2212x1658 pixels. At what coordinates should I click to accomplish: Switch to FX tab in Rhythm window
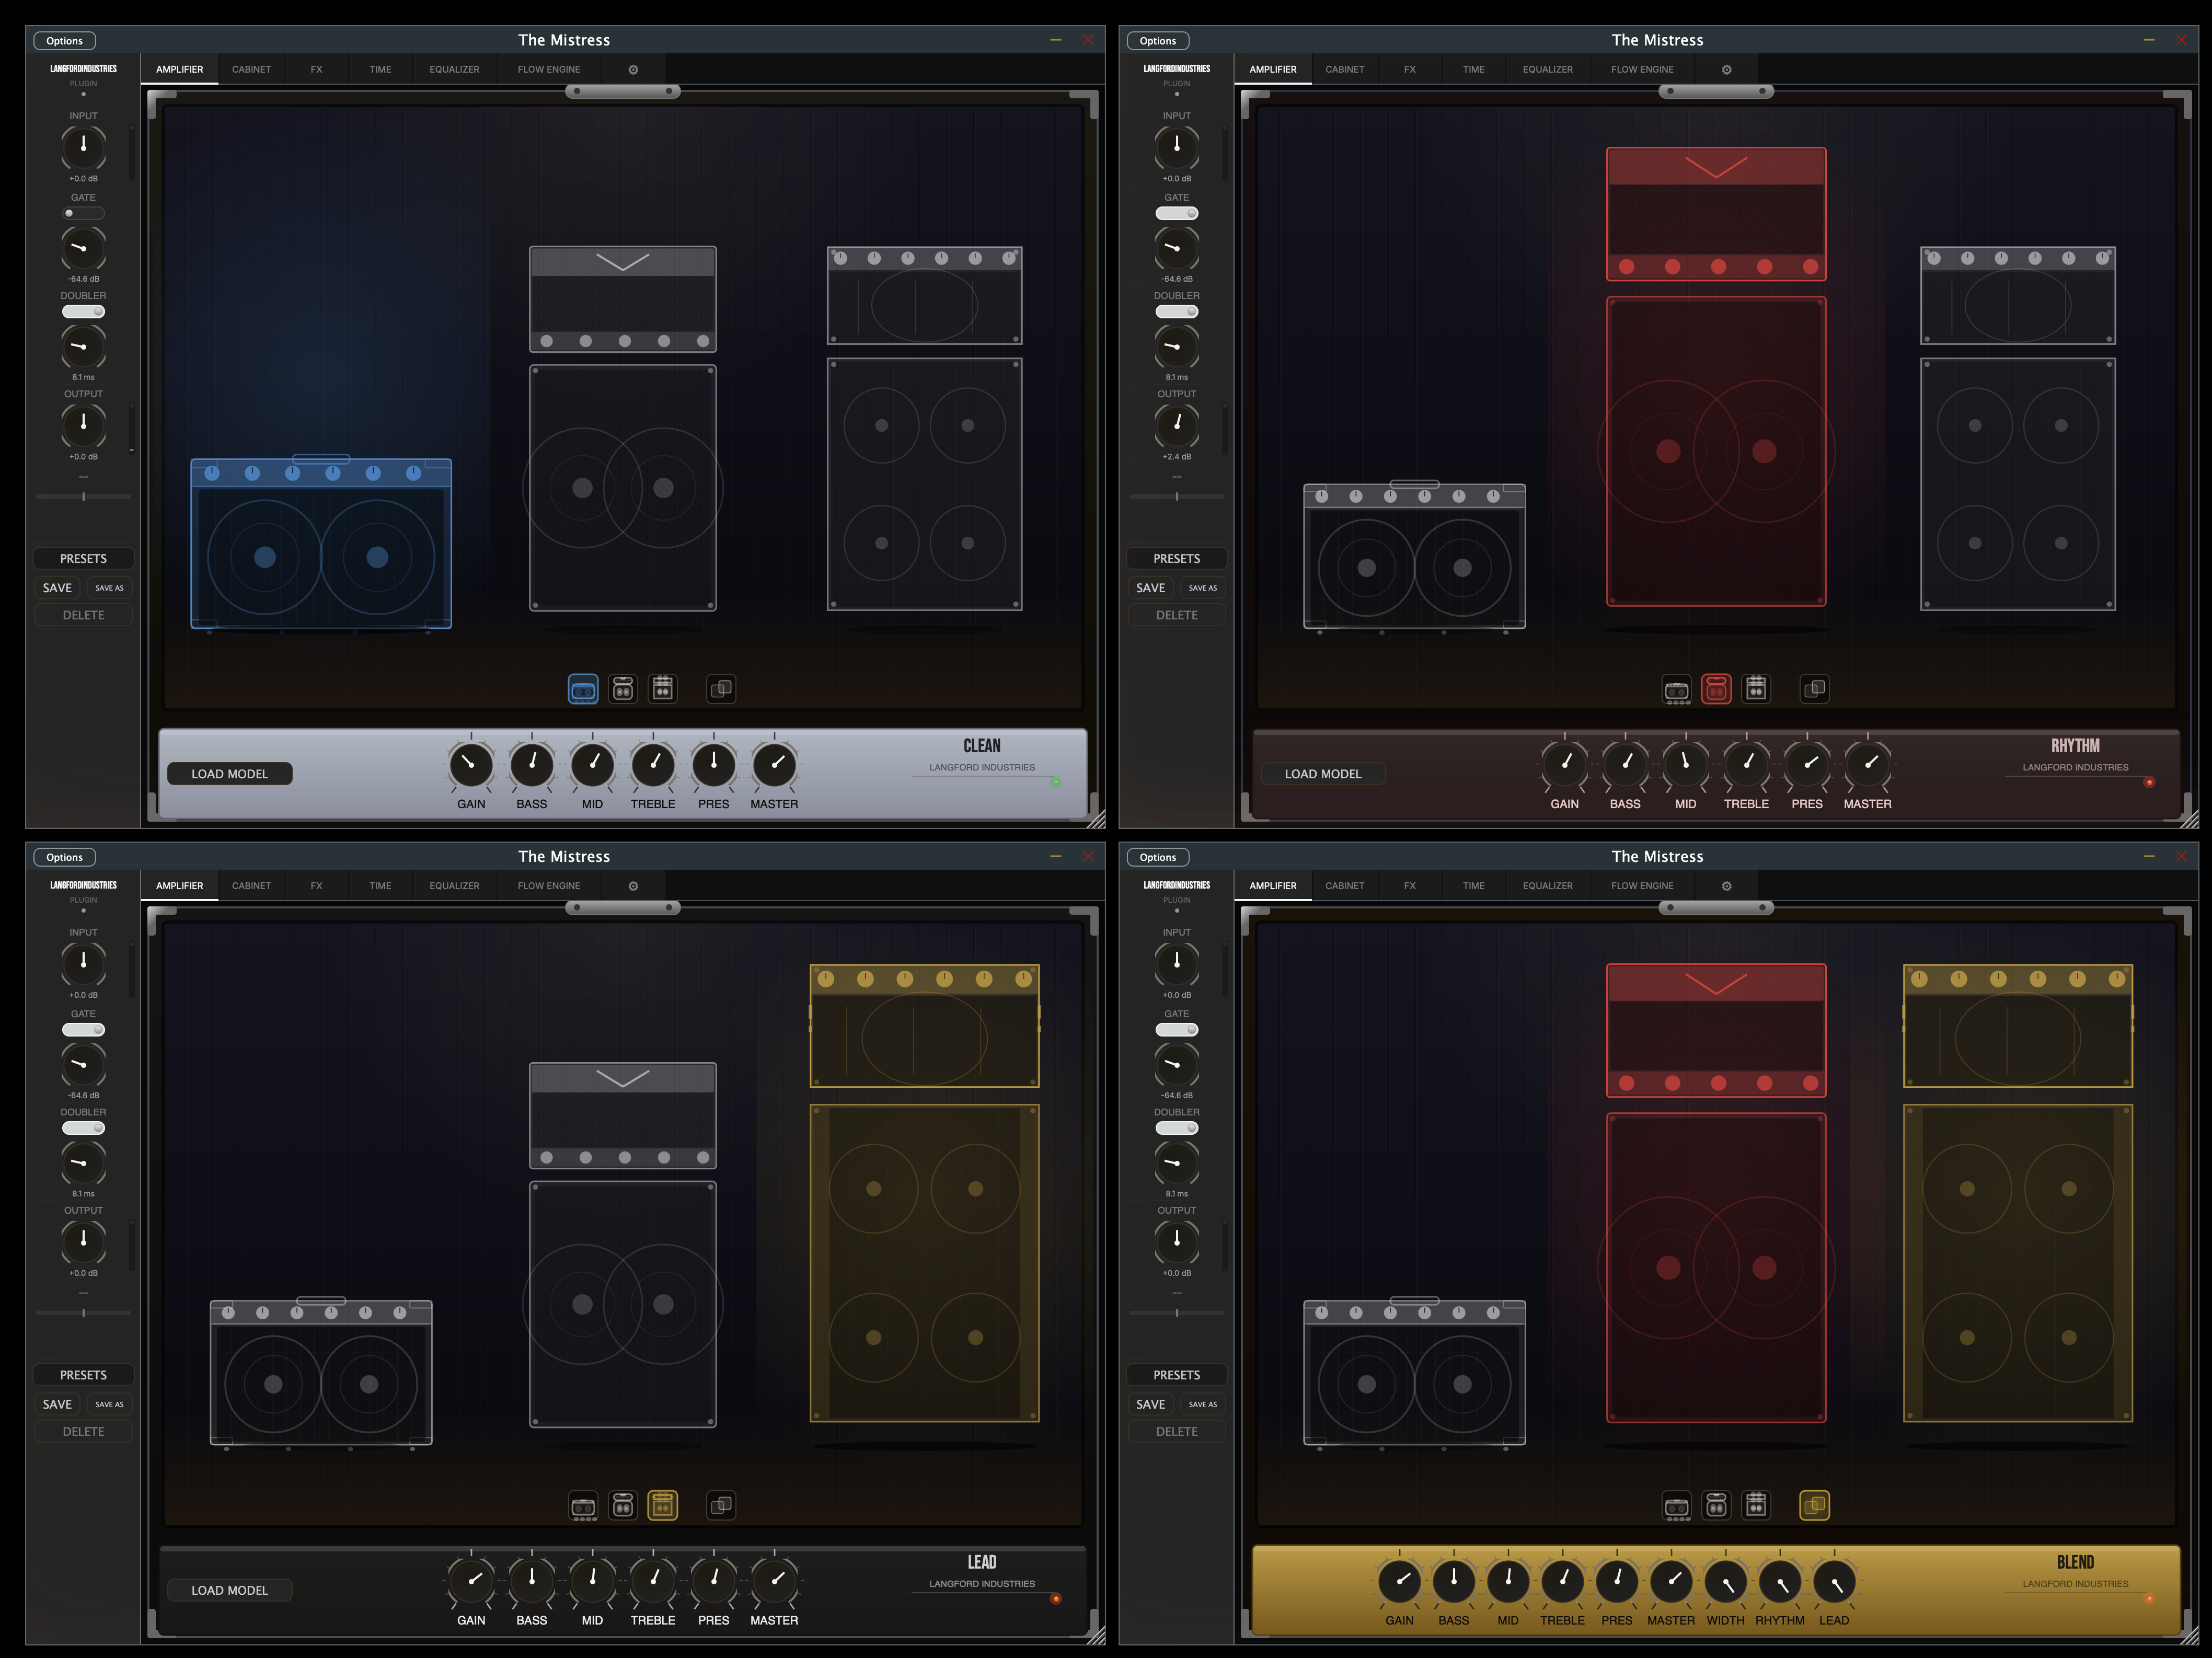coord(1410,70)
